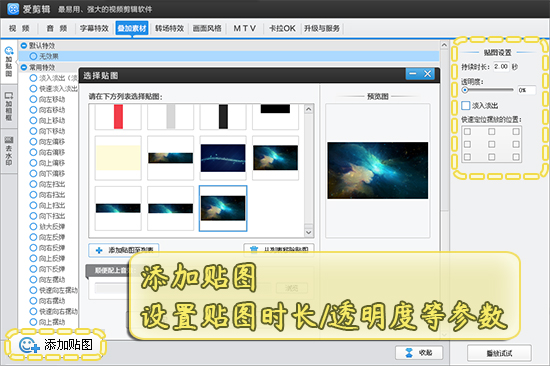
Task: Switch to the 字幕特效 tab
Action: pyautogui.click(x=94, y=28)
